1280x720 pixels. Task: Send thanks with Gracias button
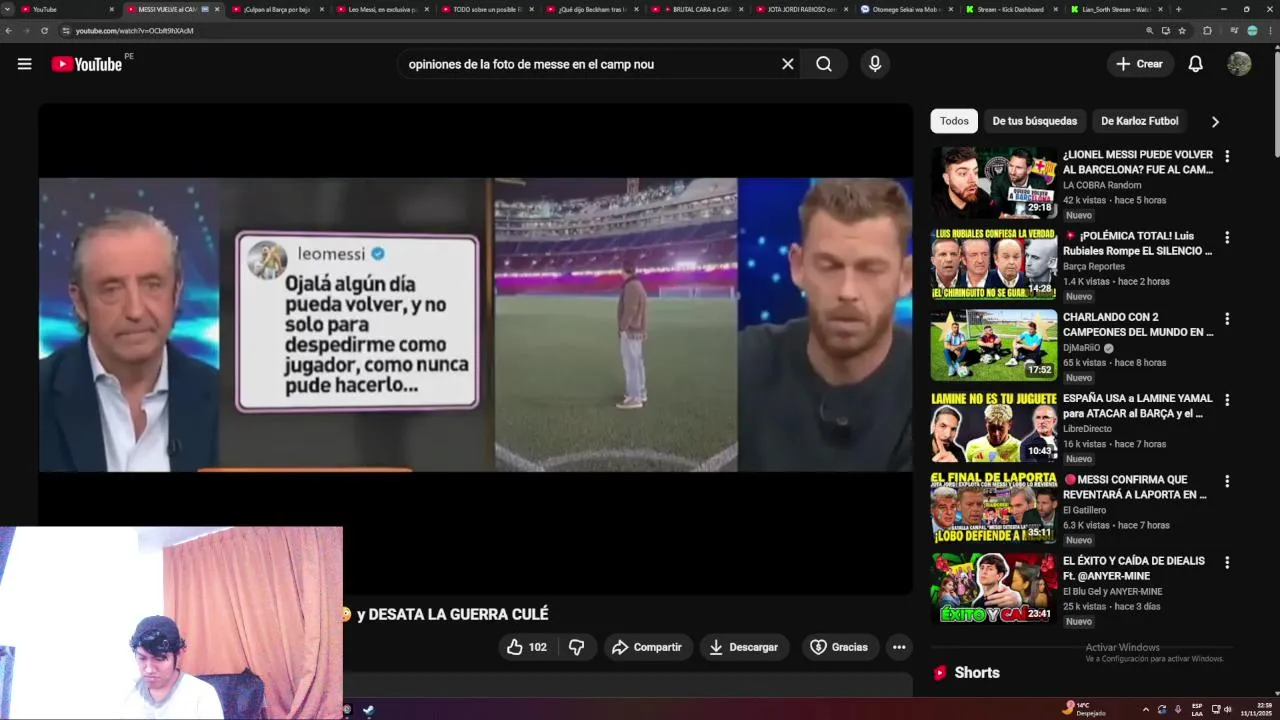tap(839, 647)
